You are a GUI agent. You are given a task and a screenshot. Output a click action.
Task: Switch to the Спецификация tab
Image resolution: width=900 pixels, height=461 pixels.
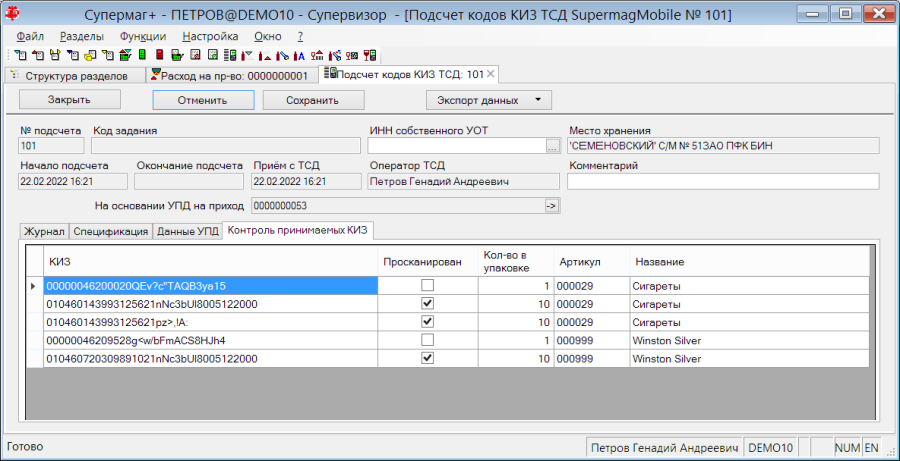tap(111, 231)
